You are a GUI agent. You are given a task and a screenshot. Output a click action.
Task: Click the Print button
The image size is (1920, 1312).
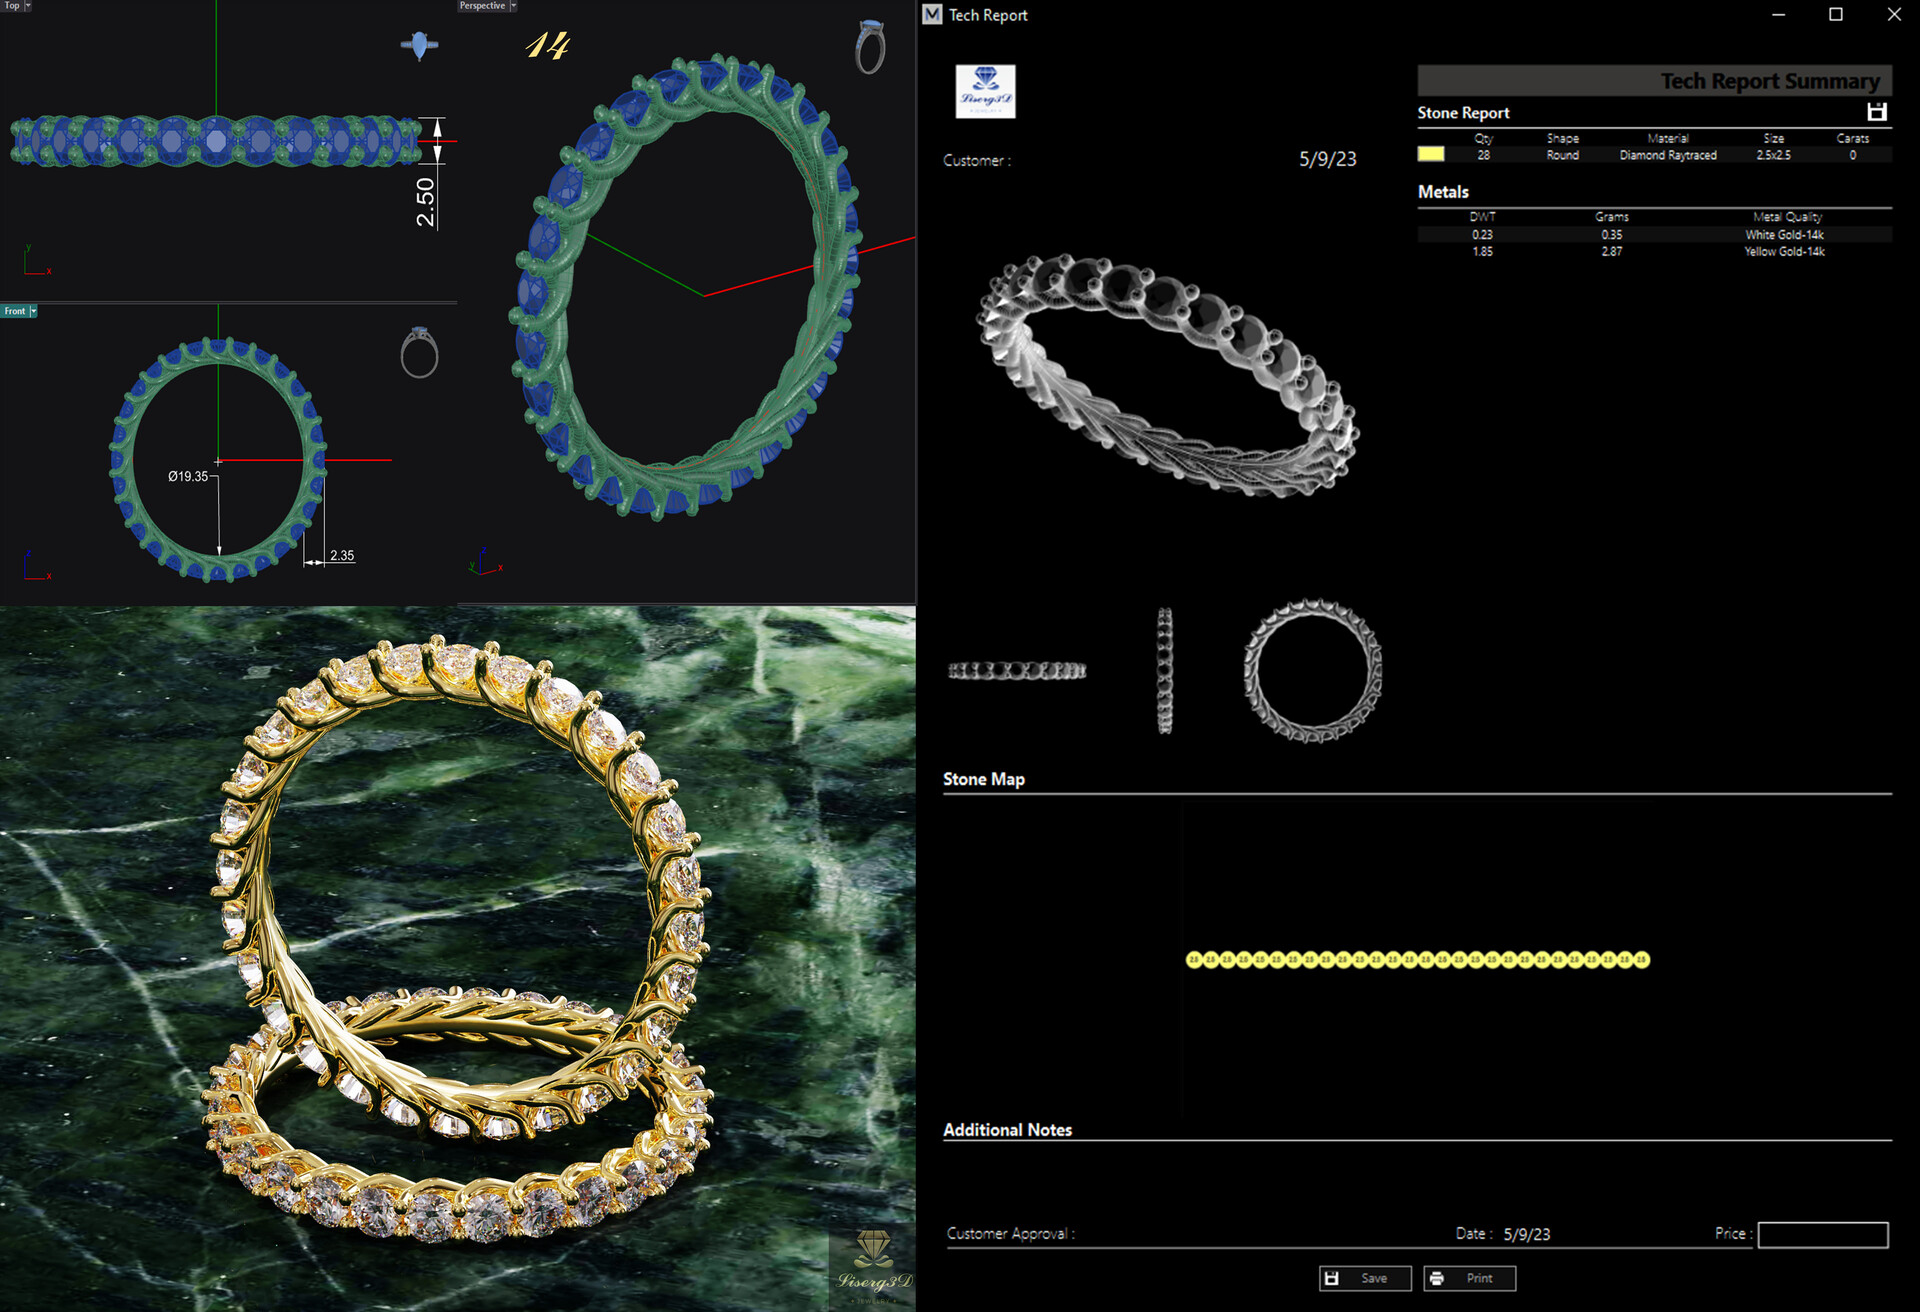pos(1469,1277)
